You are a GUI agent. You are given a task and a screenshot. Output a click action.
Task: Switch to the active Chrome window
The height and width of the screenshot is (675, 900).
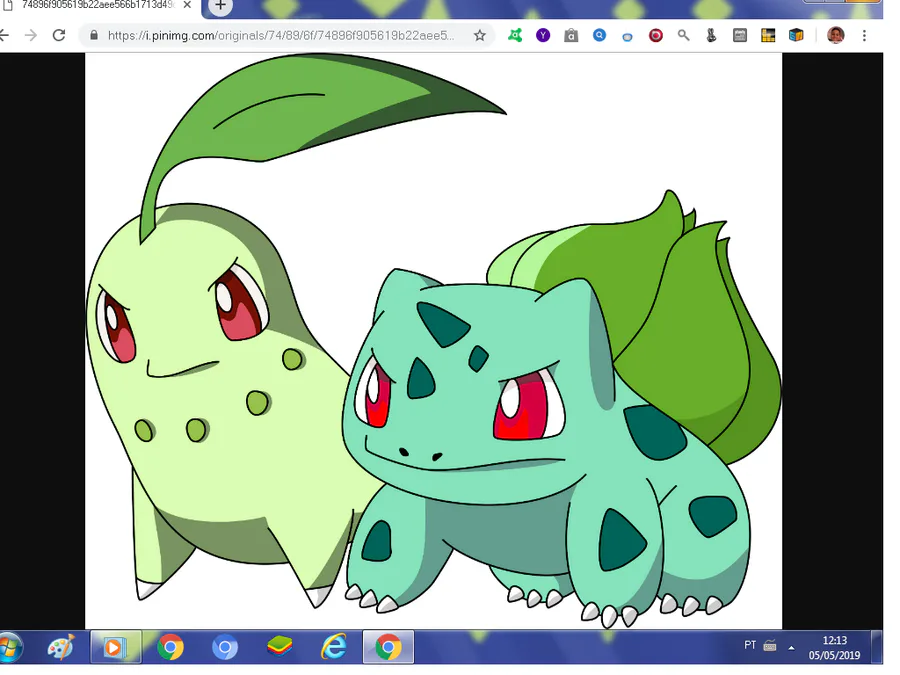point(389,647)
